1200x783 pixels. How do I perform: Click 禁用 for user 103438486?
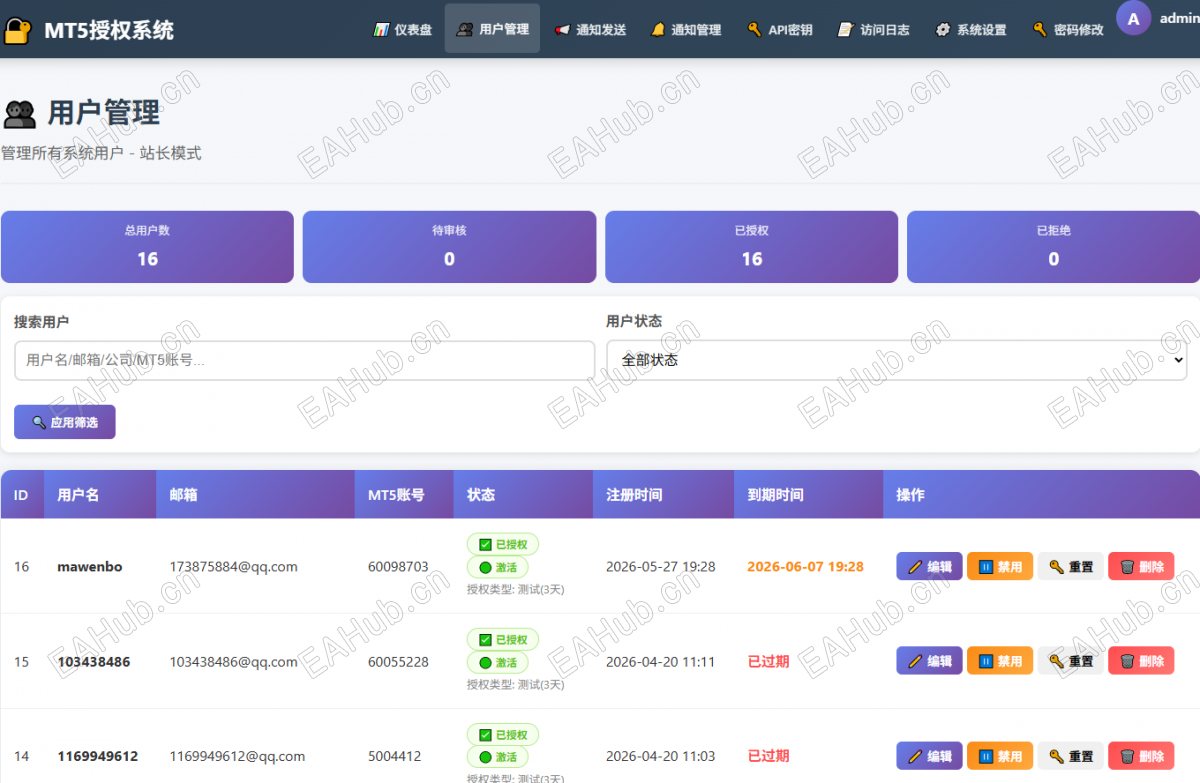click(1000, 661)
